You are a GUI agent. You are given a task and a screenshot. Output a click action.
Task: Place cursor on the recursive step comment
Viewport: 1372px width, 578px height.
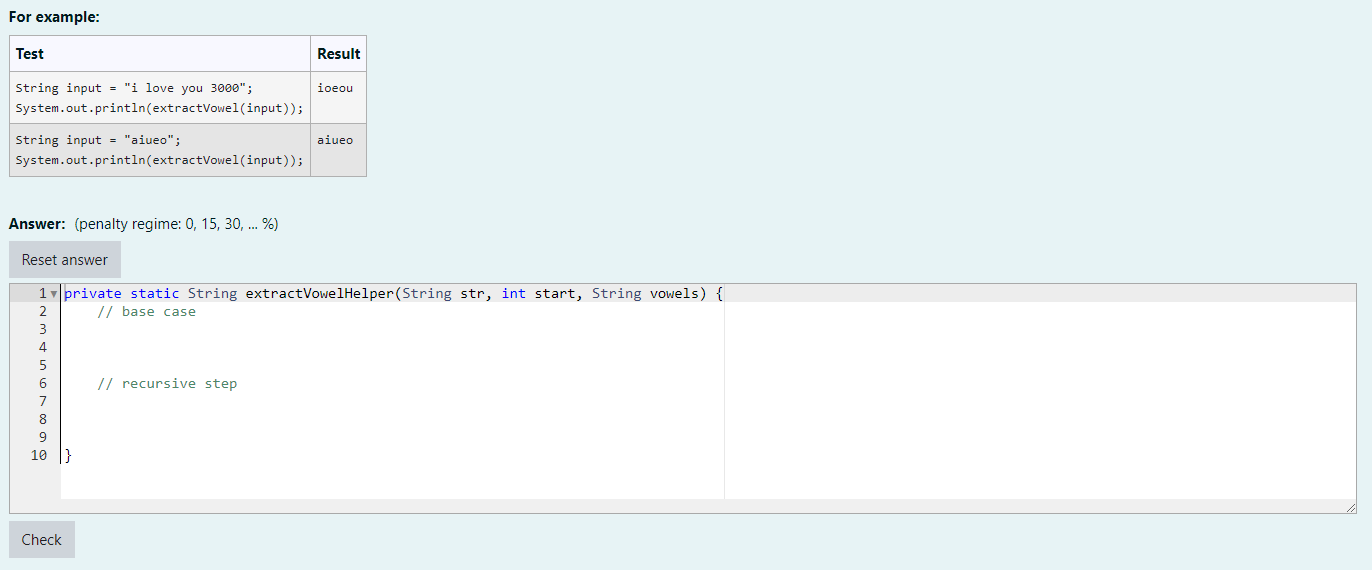coord(167,383)
